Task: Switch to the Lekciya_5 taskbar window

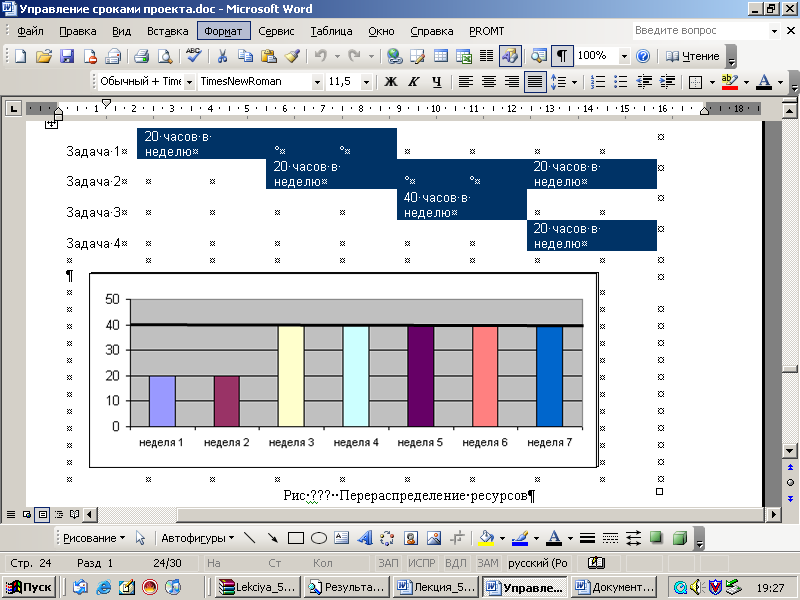Action: [x=257, y=587]
